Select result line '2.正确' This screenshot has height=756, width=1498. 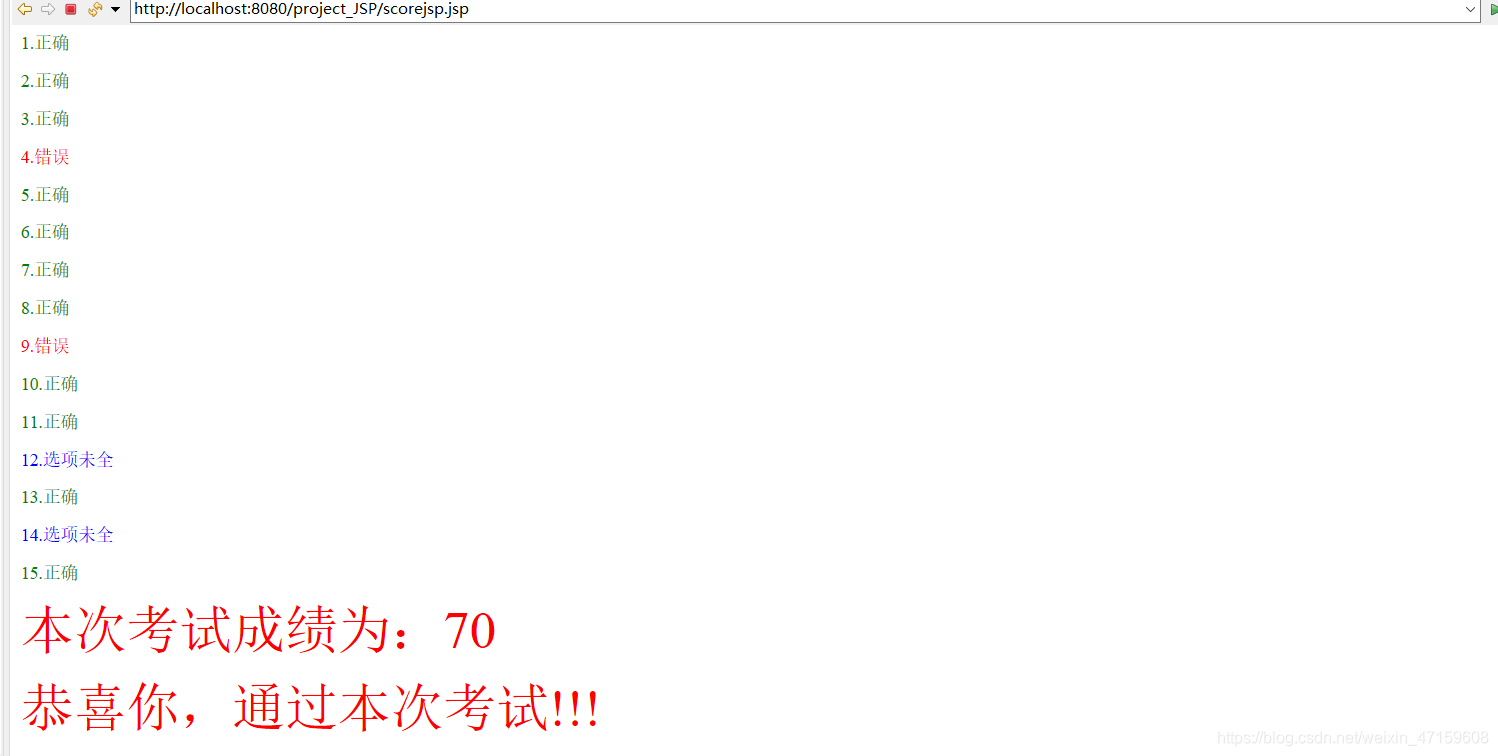pyautogui.click(x=46, y=81)
